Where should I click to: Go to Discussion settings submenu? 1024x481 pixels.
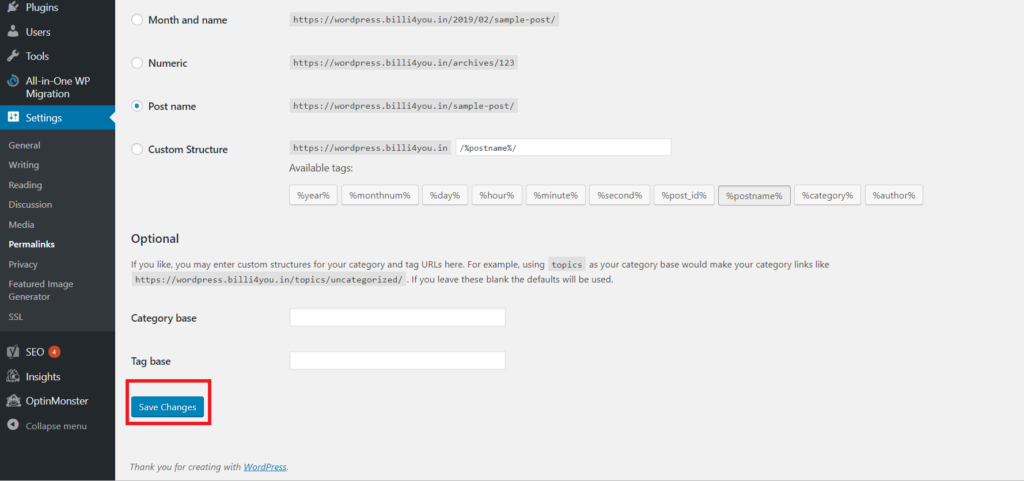(x=30, y=204)
